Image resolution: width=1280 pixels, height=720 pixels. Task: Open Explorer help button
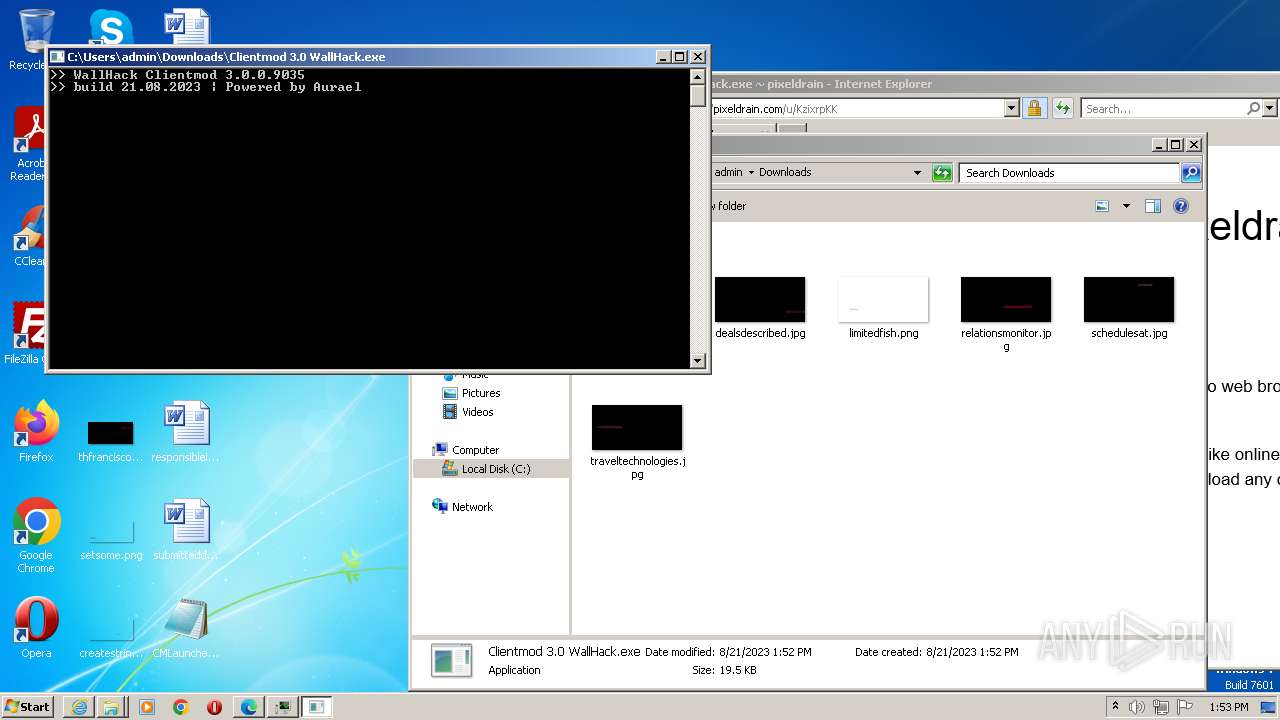pos(1181,206)
